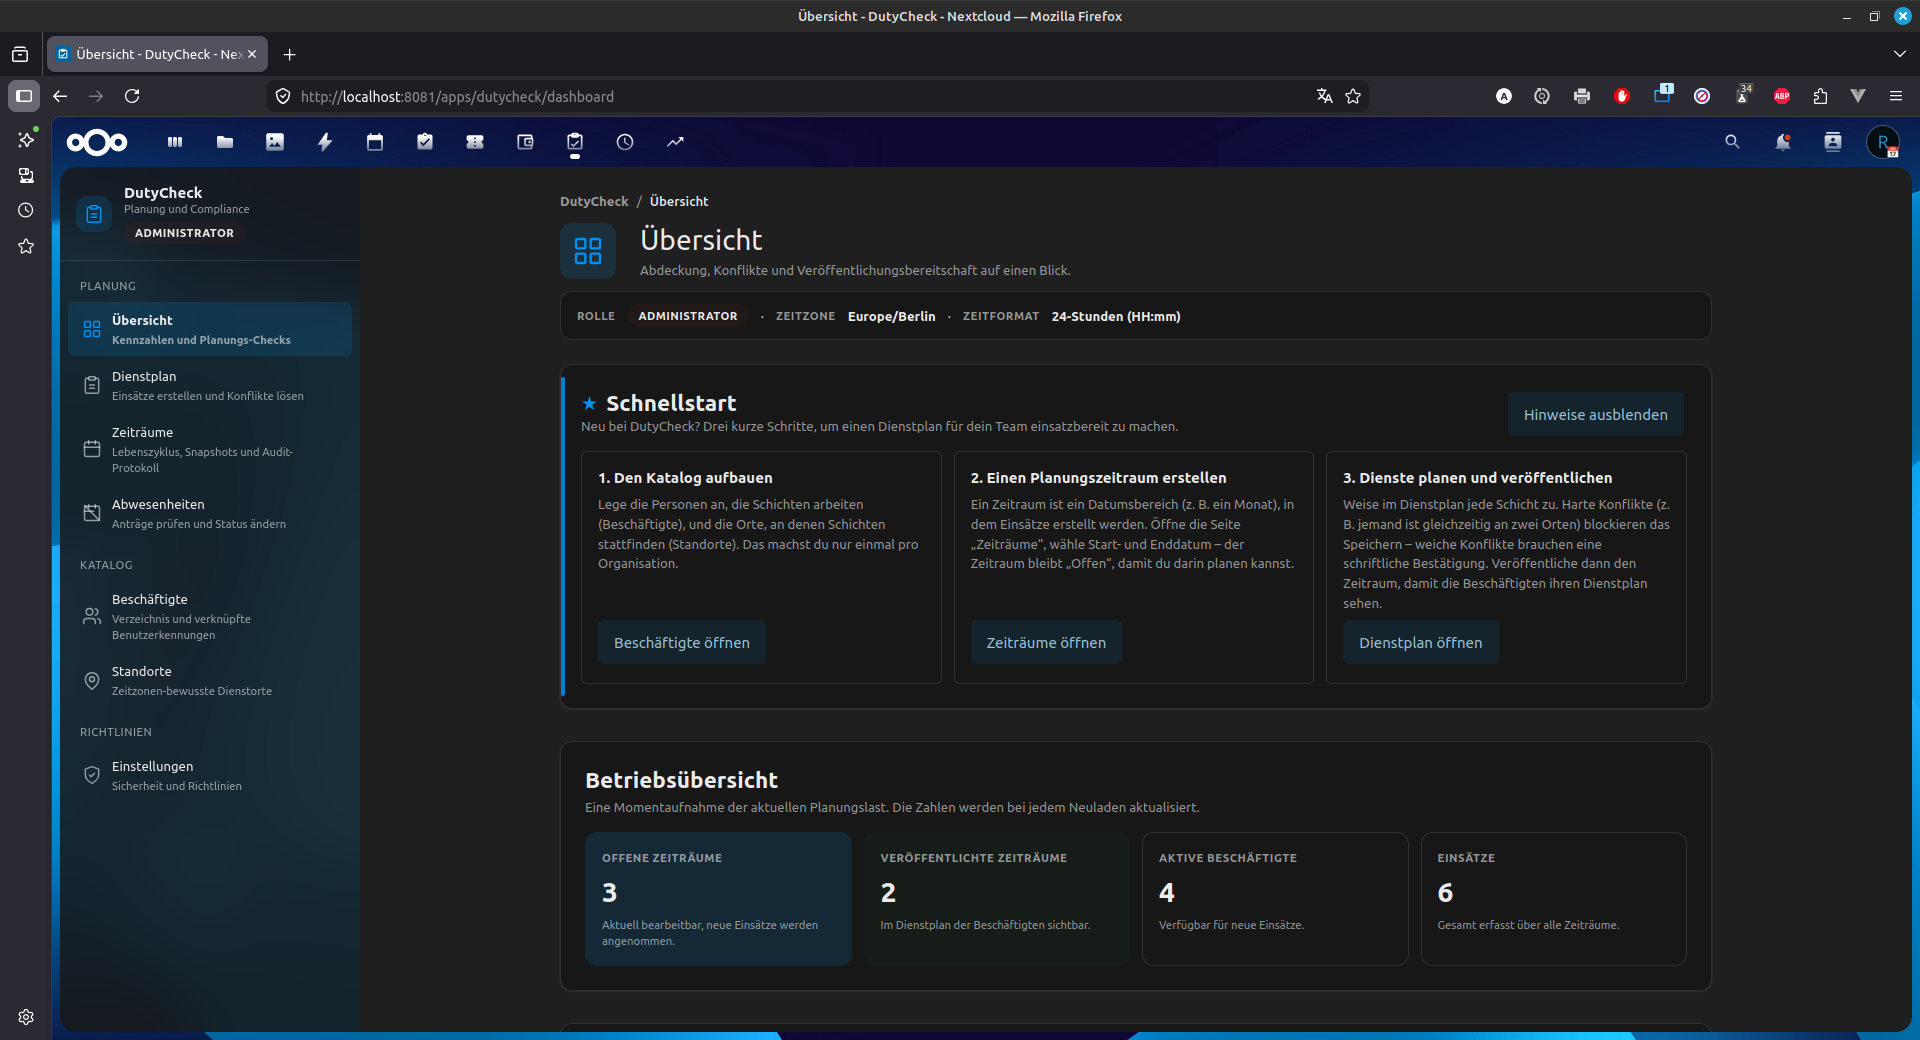The image size is (1920, 1040).
Task: Click the Europe/Berlin timezone value
Action: click(x=892, y=316)
